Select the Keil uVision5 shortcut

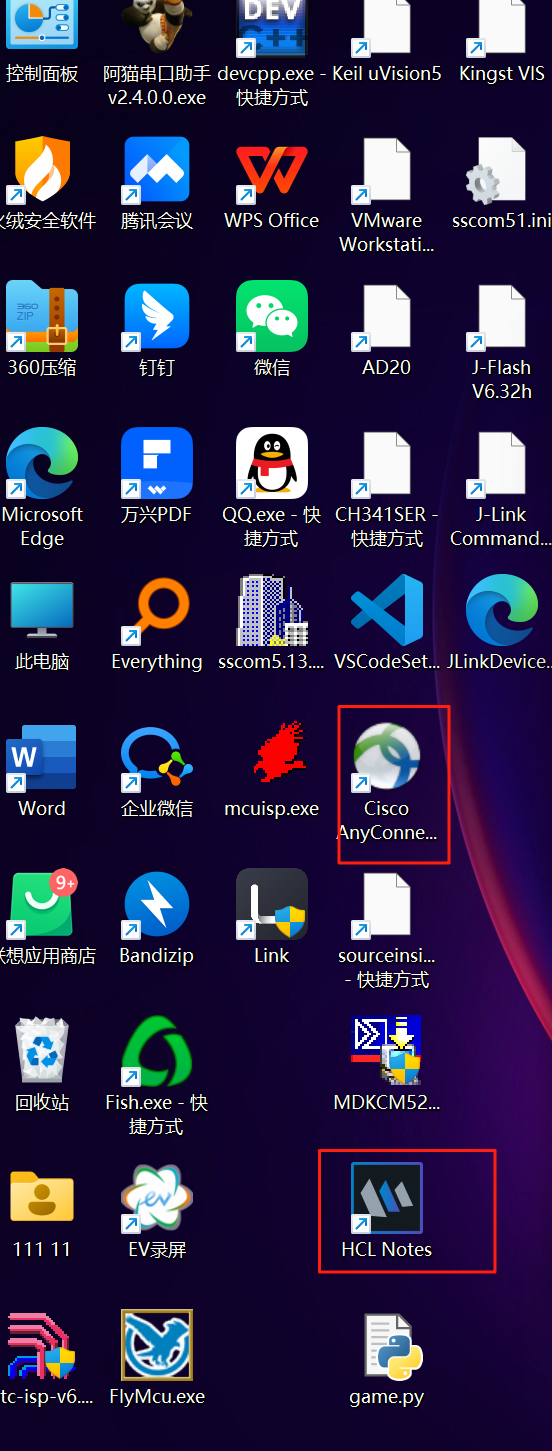tap(387, 26)
